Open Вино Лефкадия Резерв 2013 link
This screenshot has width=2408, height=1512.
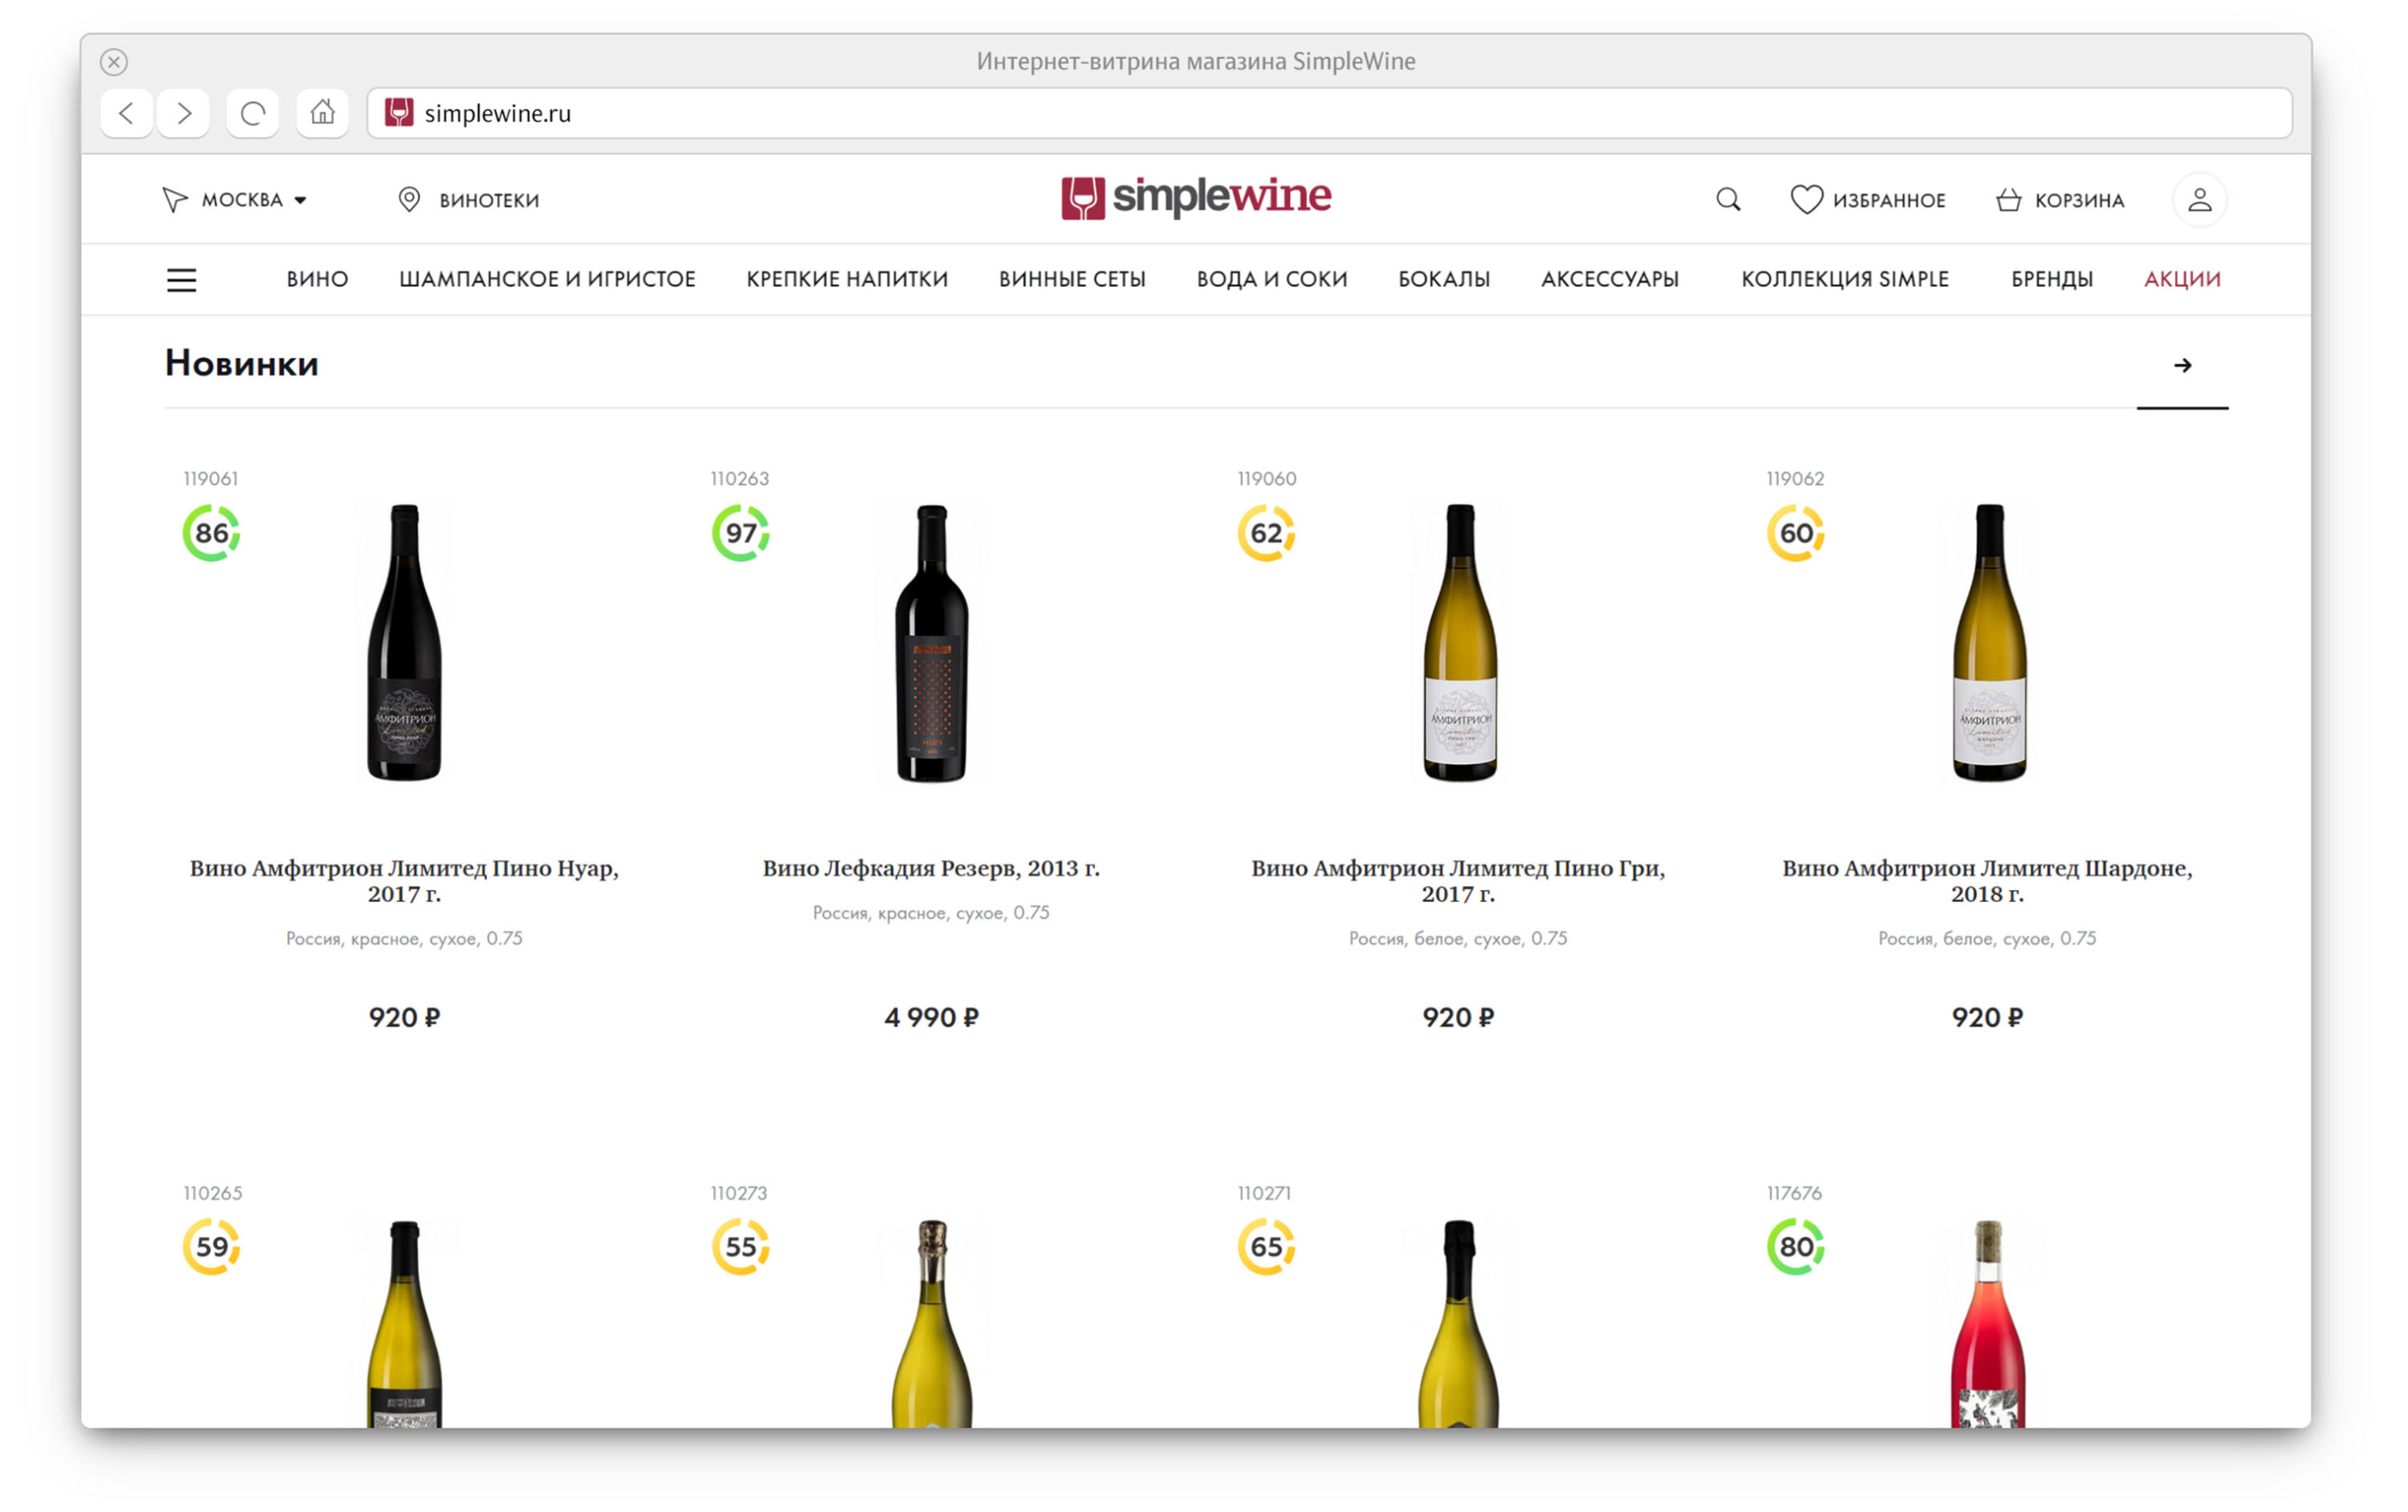point(930,868)
